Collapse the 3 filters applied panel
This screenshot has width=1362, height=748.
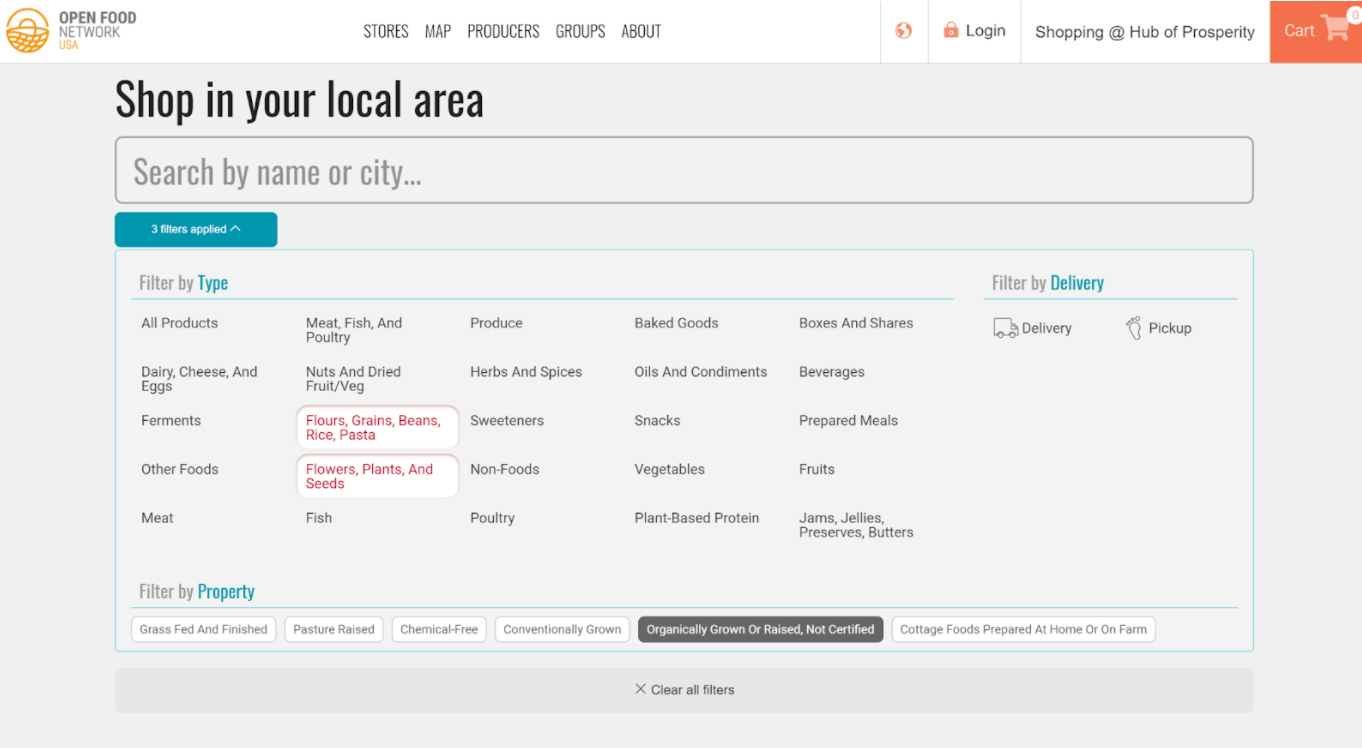click(x=196, y=229)
